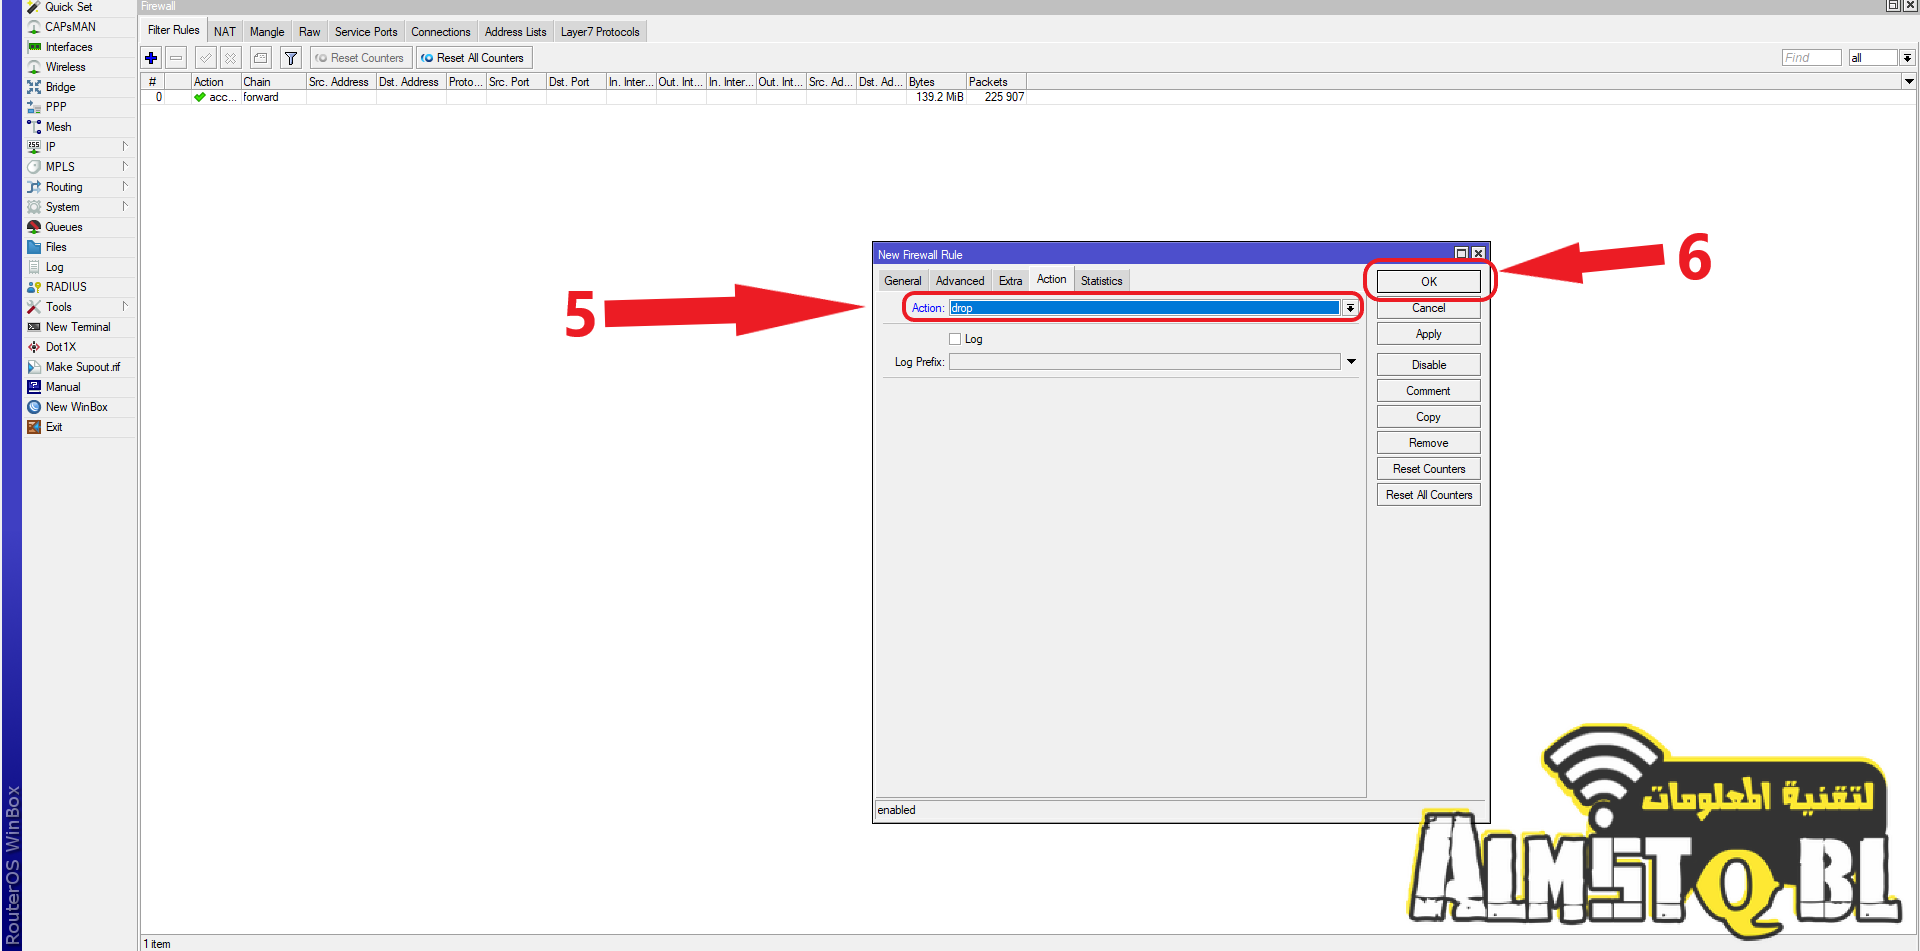Switch to the NAT tab

click(x=225, y=32)
